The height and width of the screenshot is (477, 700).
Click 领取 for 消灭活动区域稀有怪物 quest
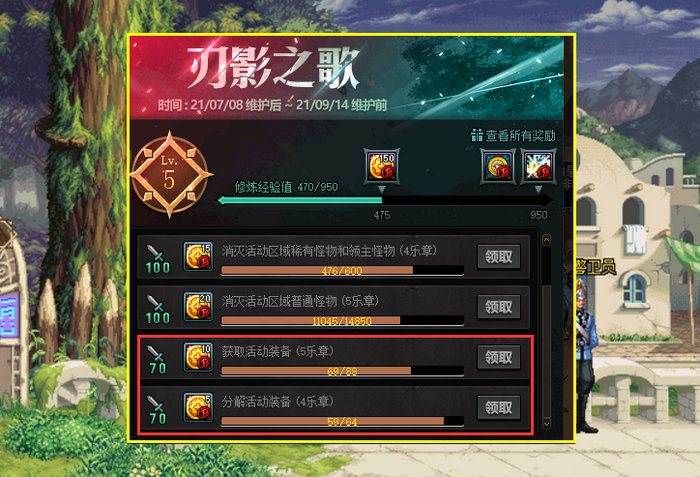pos(499,257)
